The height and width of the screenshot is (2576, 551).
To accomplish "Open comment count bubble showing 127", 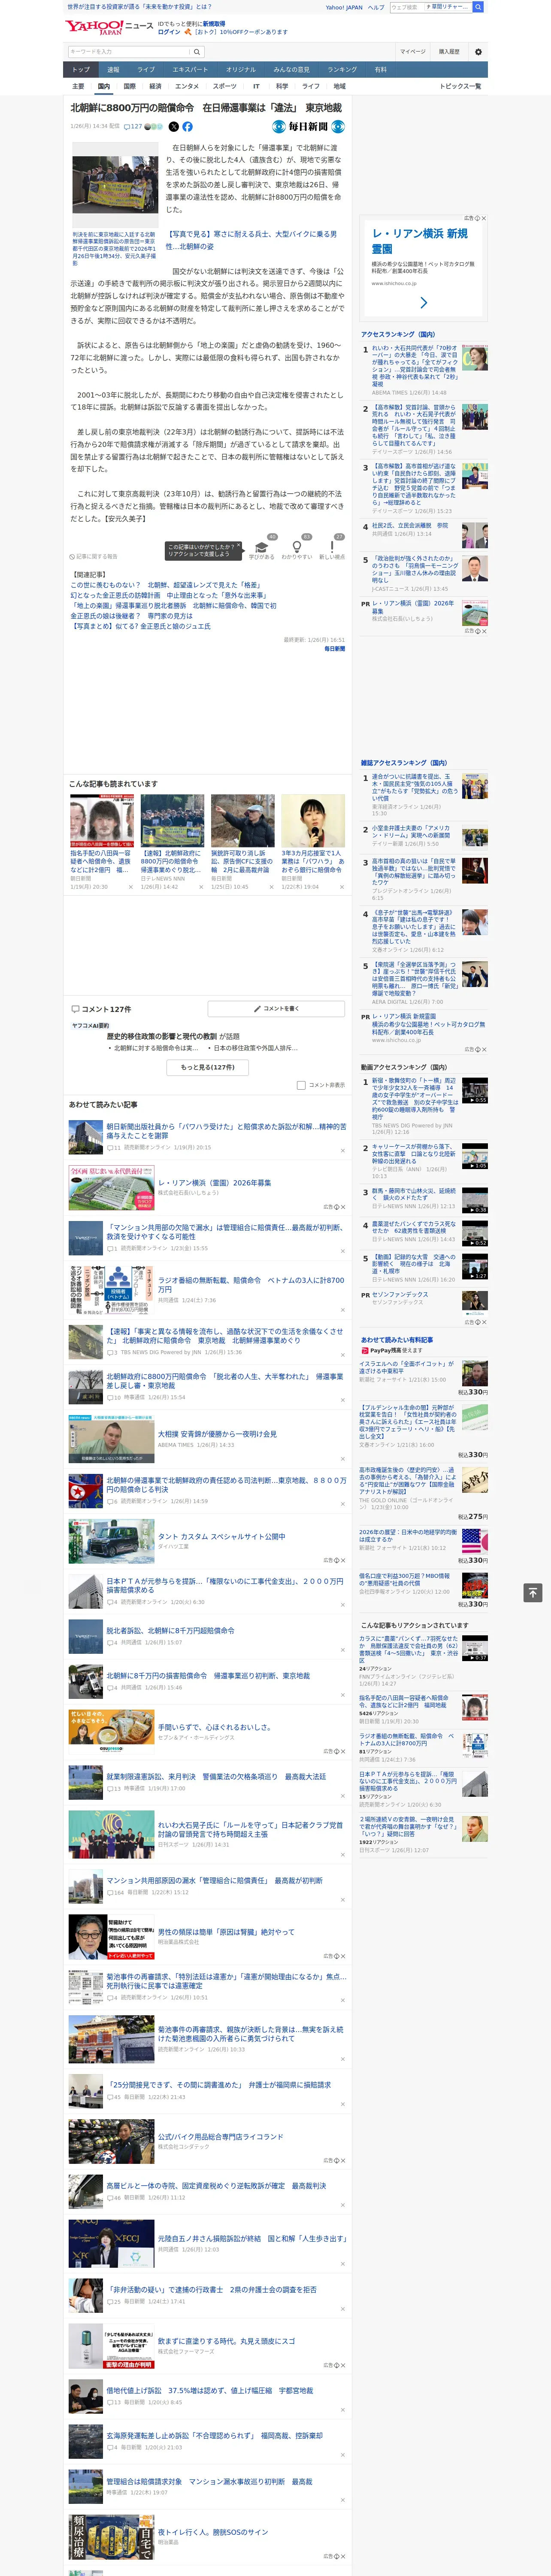I will 133,127.
